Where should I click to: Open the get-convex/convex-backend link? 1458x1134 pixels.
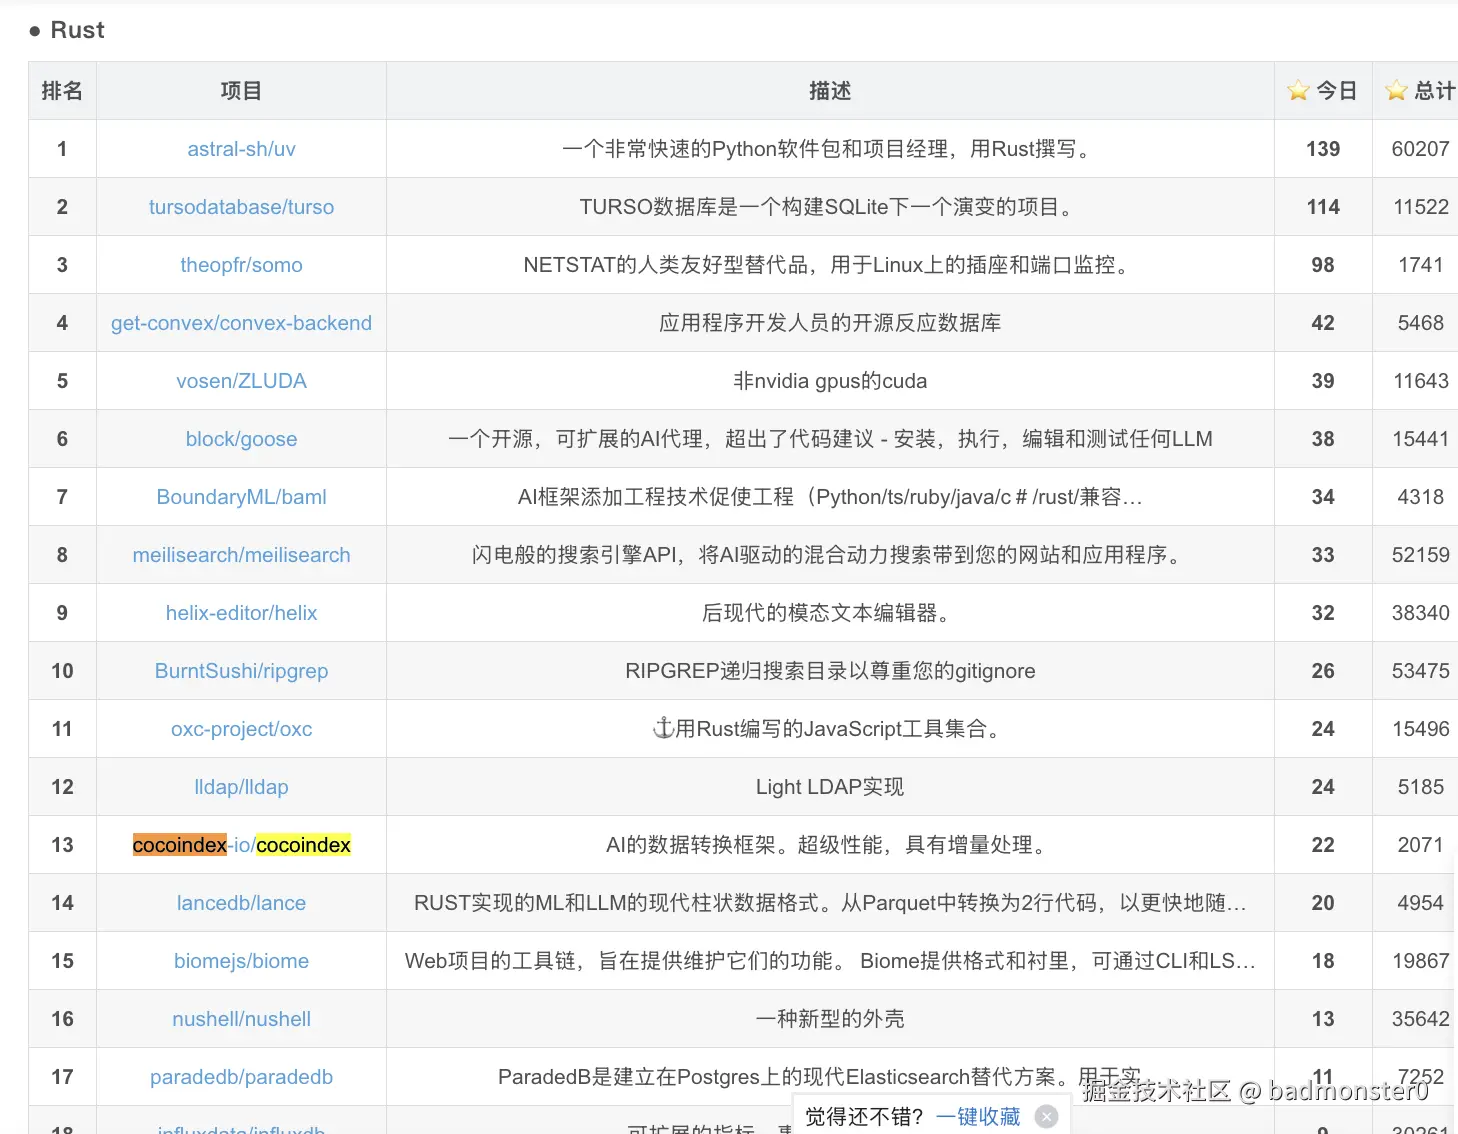[241, 323]
